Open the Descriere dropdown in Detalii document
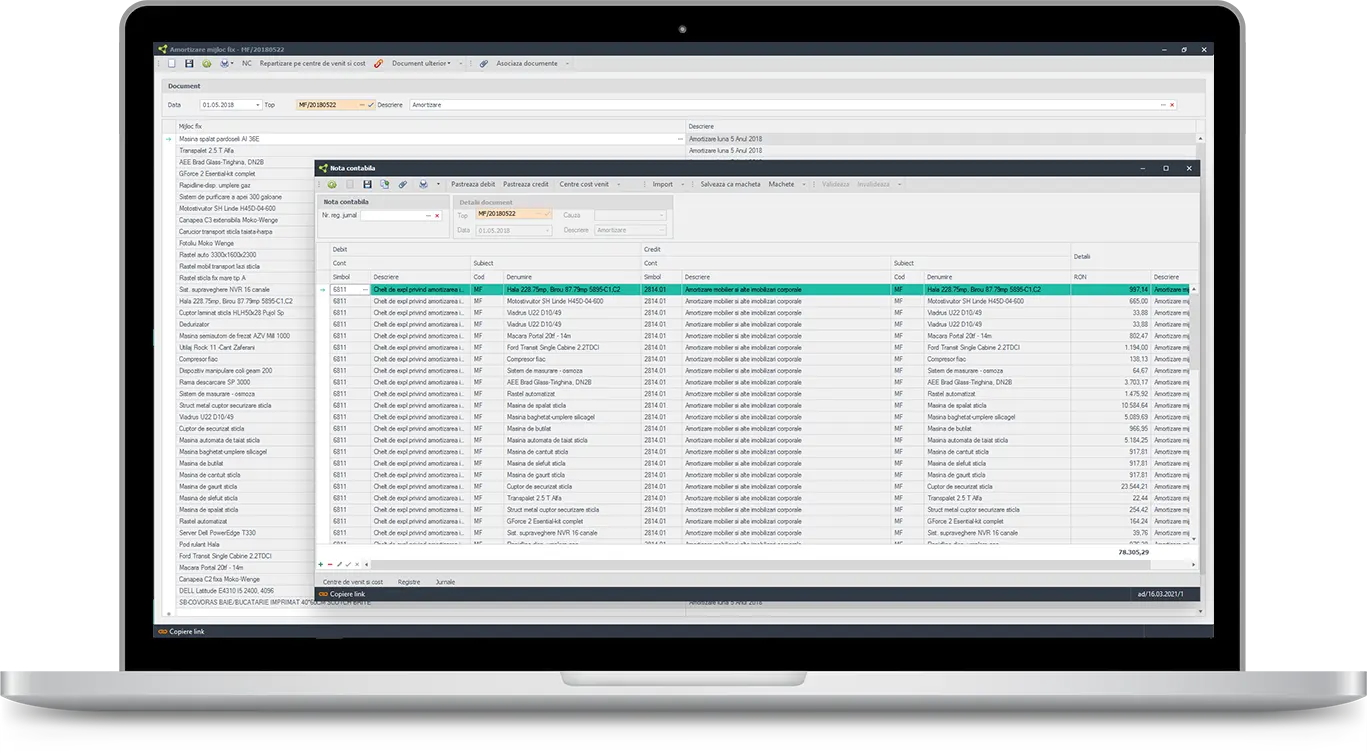This screenshot has width=1367, height=753. [x=661, y=230]
